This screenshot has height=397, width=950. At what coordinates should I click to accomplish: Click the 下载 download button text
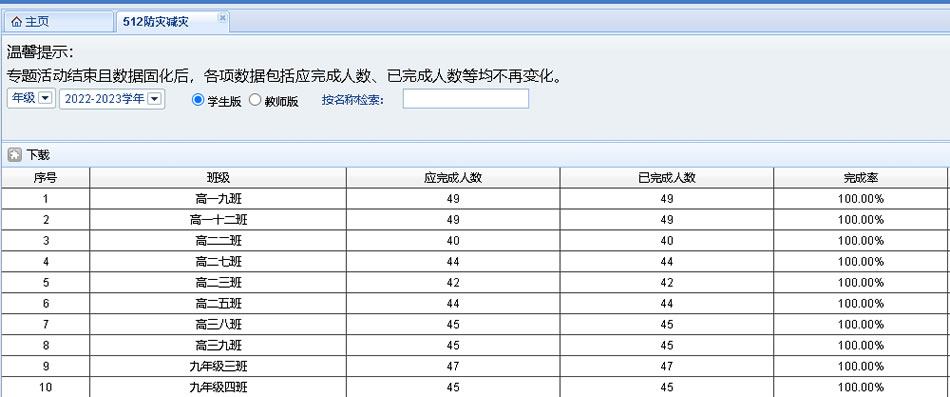tap(38, 155)
